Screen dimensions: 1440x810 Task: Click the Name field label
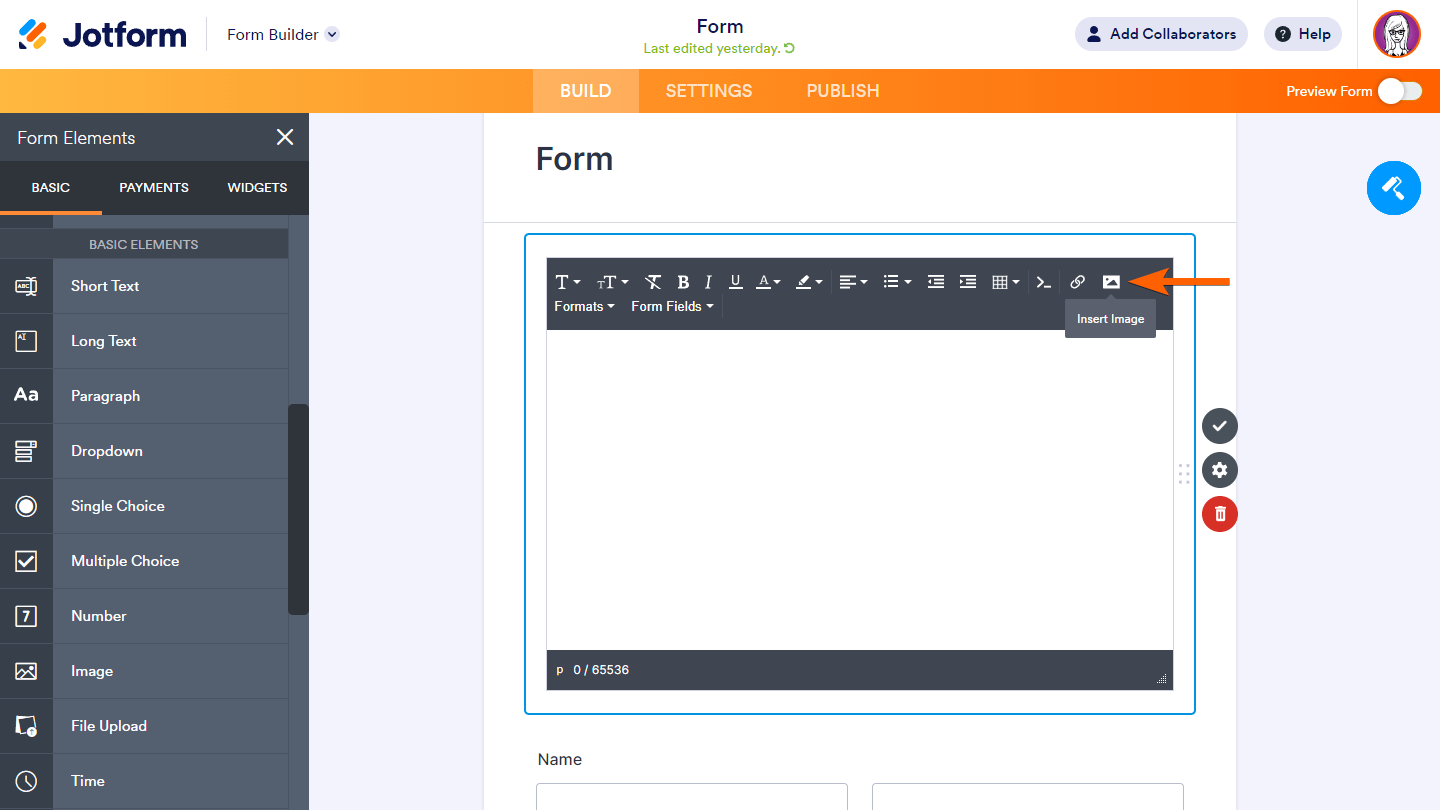tap(560, 759)
